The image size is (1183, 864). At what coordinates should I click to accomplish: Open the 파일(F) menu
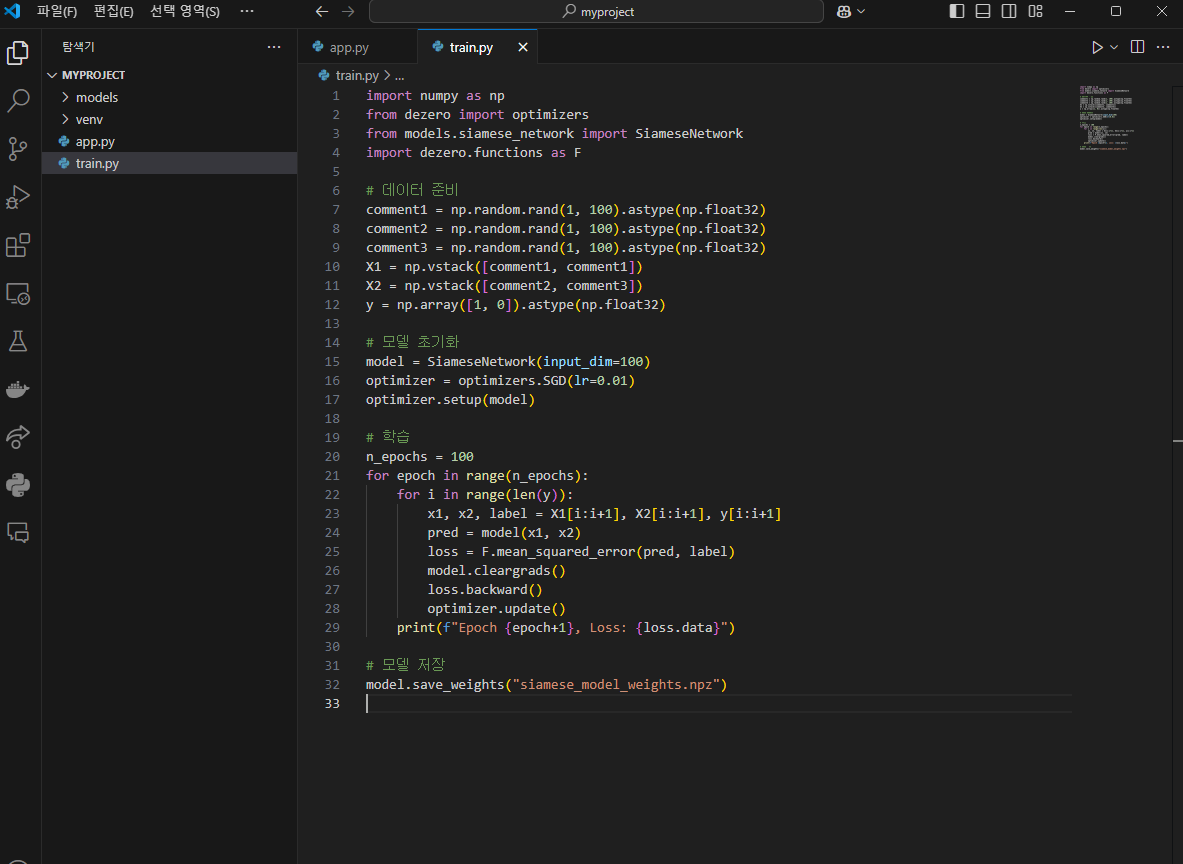(57, 11)
